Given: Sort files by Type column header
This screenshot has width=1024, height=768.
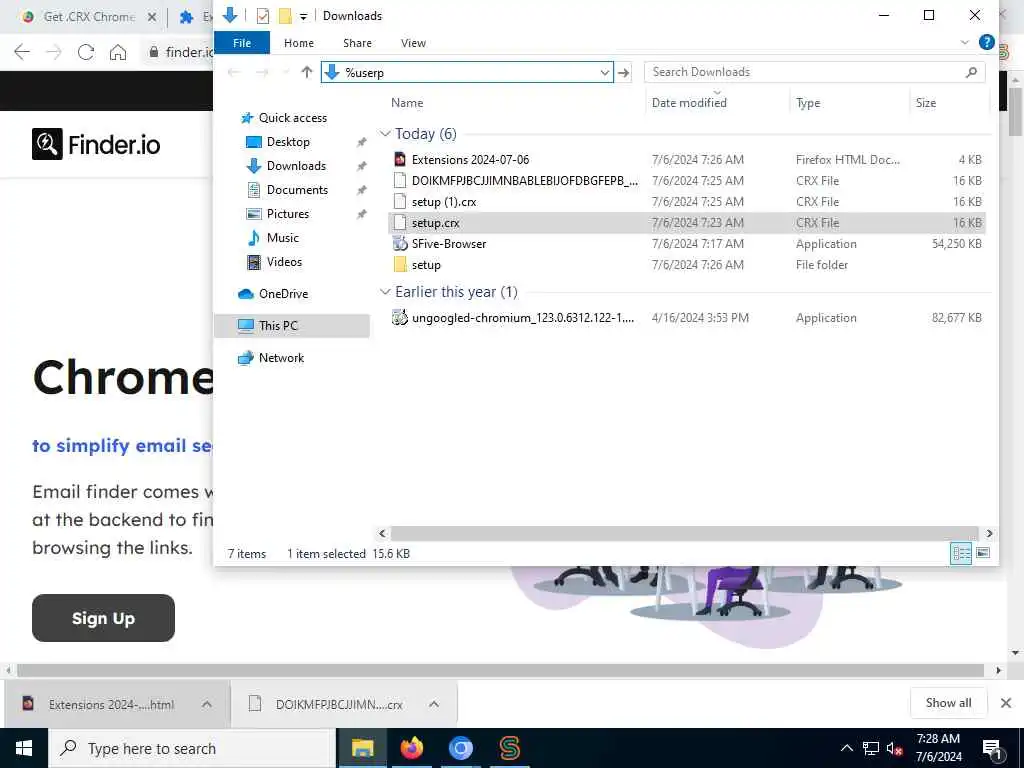Looking at the screenshot, I should (x=808, y=103).
